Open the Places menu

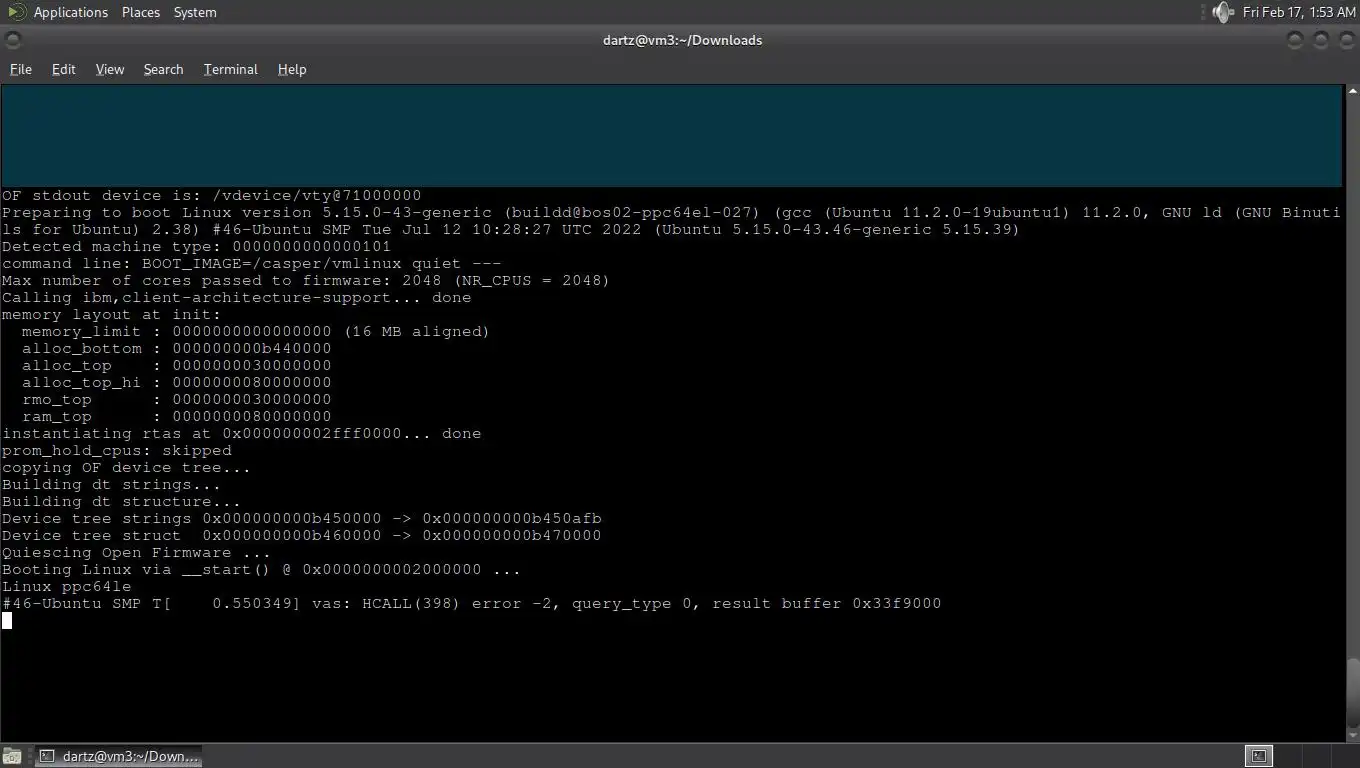pos(141,12)
